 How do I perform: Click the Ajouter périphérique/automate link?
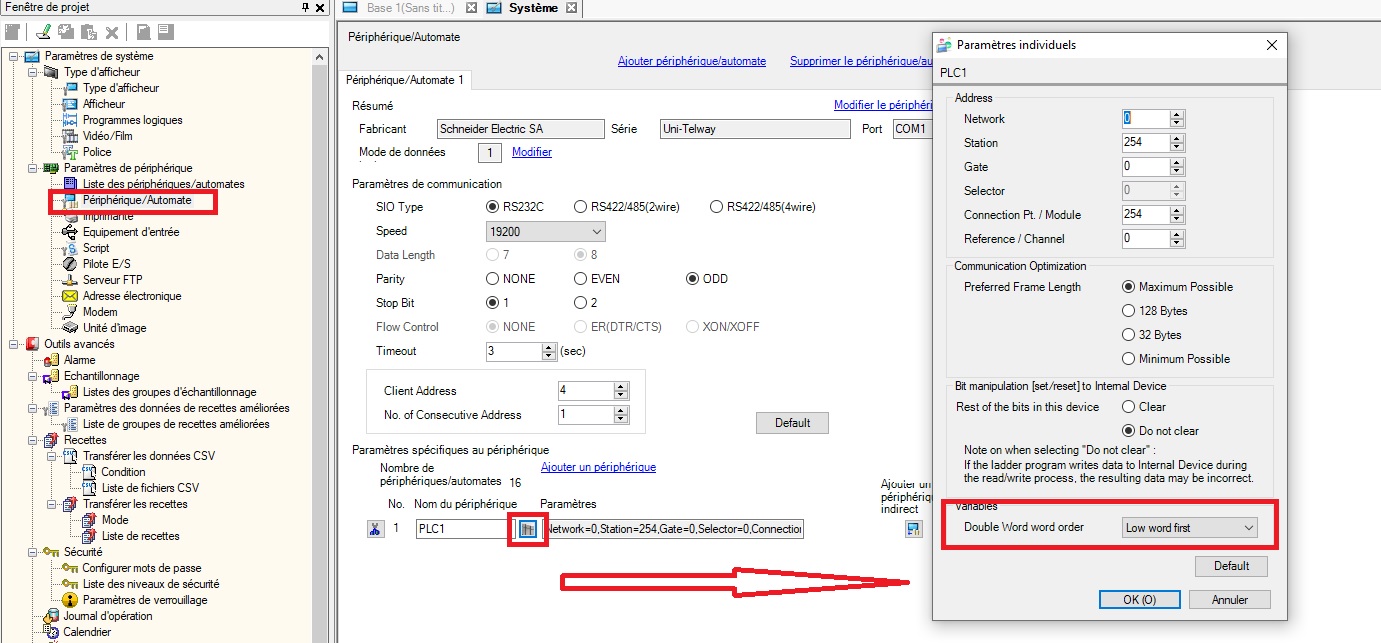[x=691, y=61]
